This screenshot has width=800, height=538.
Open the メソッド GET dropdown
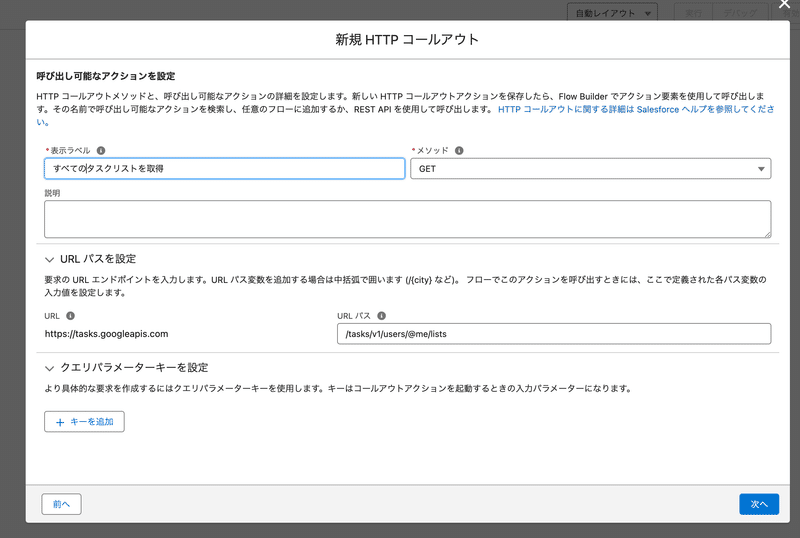(x=591, y=169)
